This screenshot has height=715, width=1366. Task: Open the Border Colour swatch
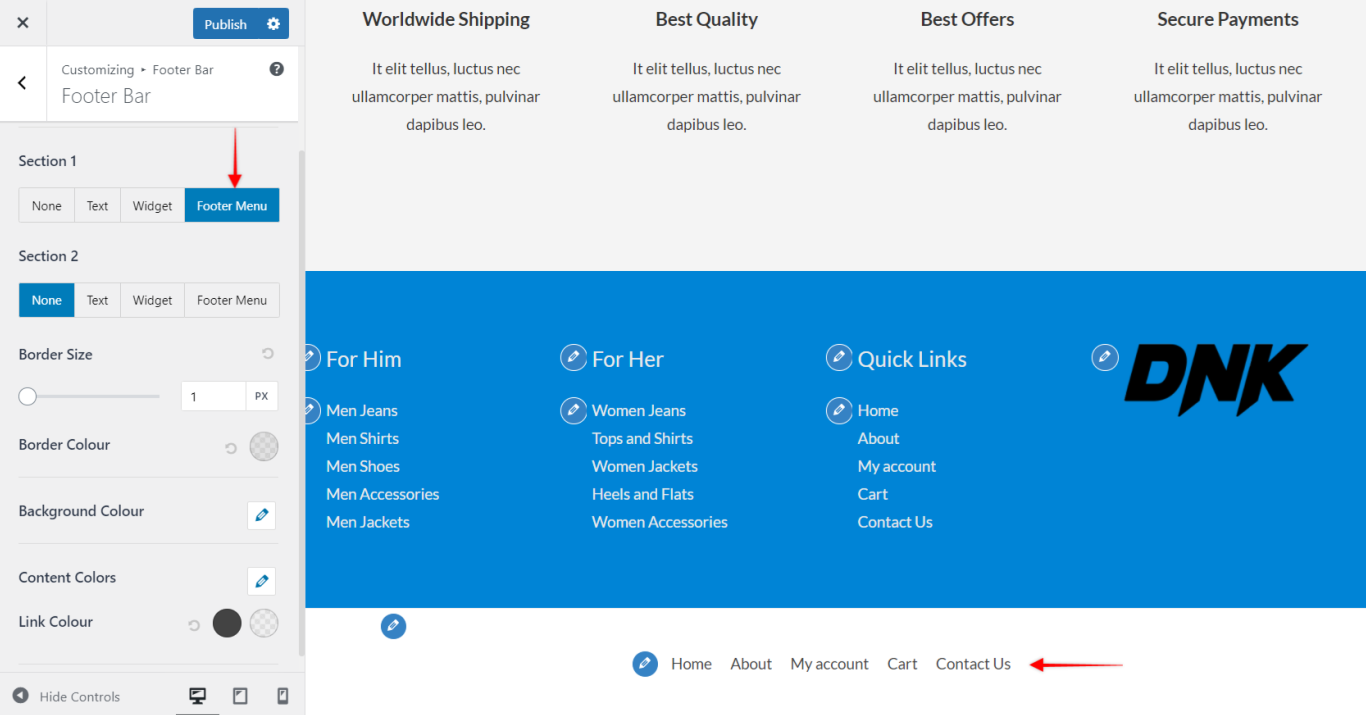263,446
